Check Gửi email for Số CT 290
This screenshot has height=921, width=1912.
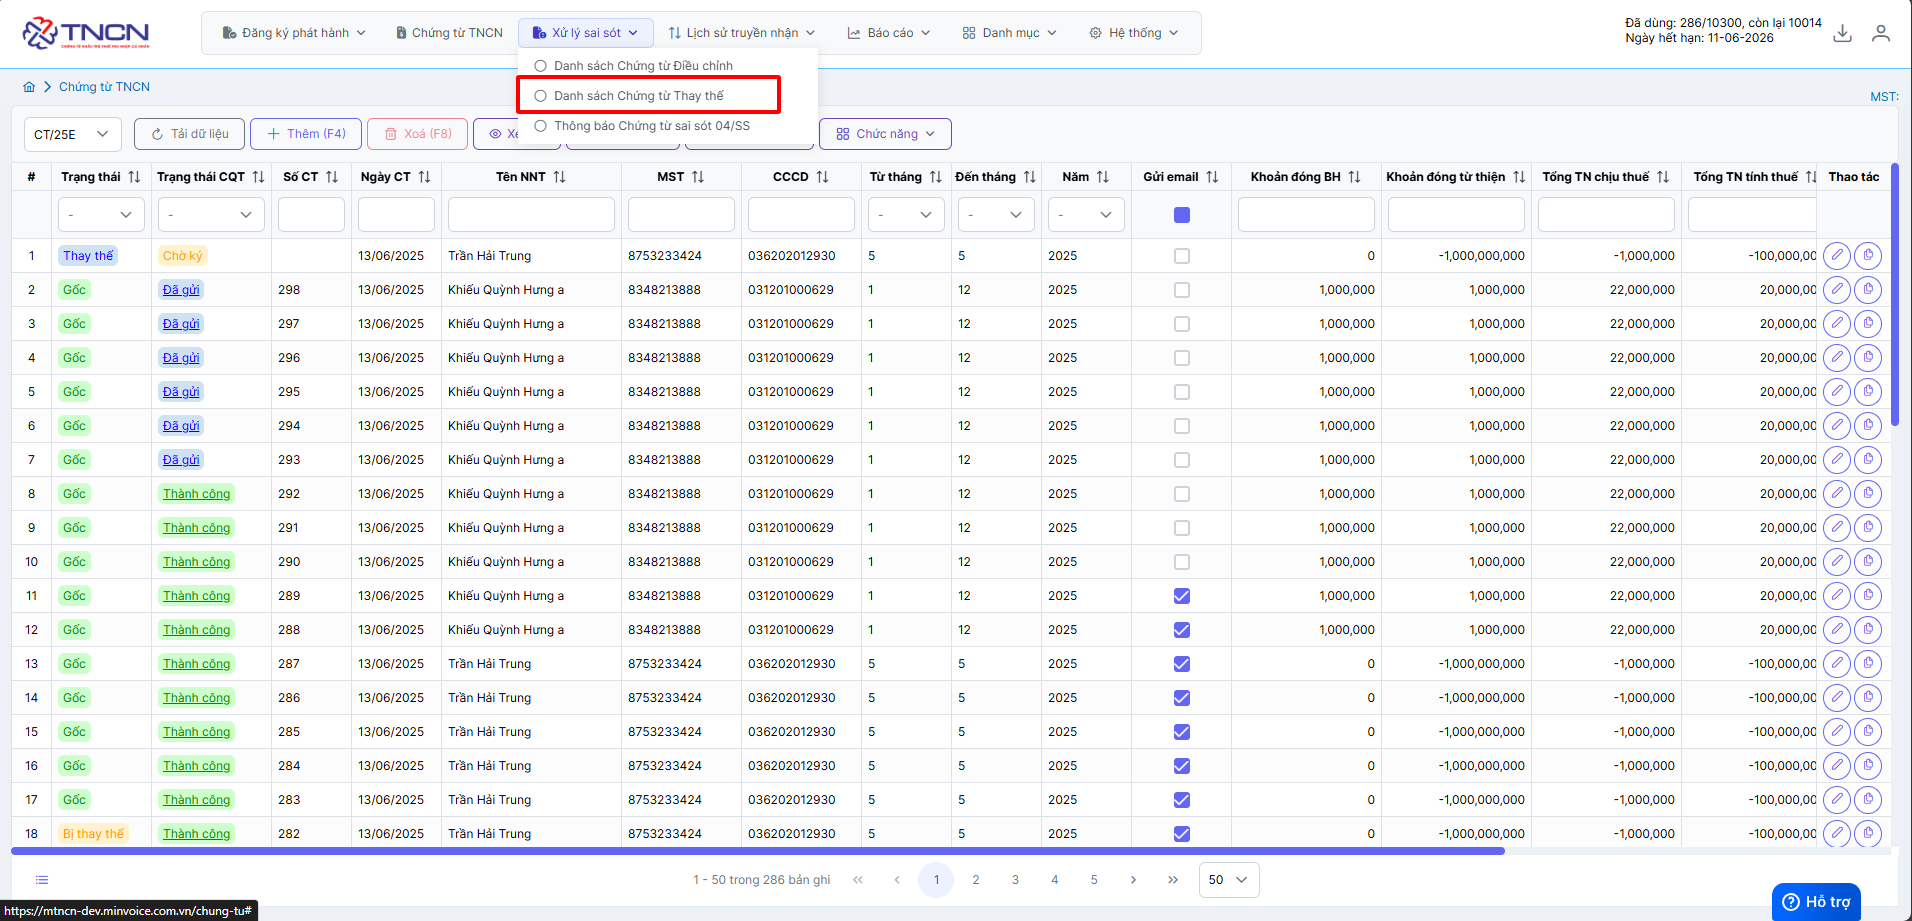coord(1182,562)
